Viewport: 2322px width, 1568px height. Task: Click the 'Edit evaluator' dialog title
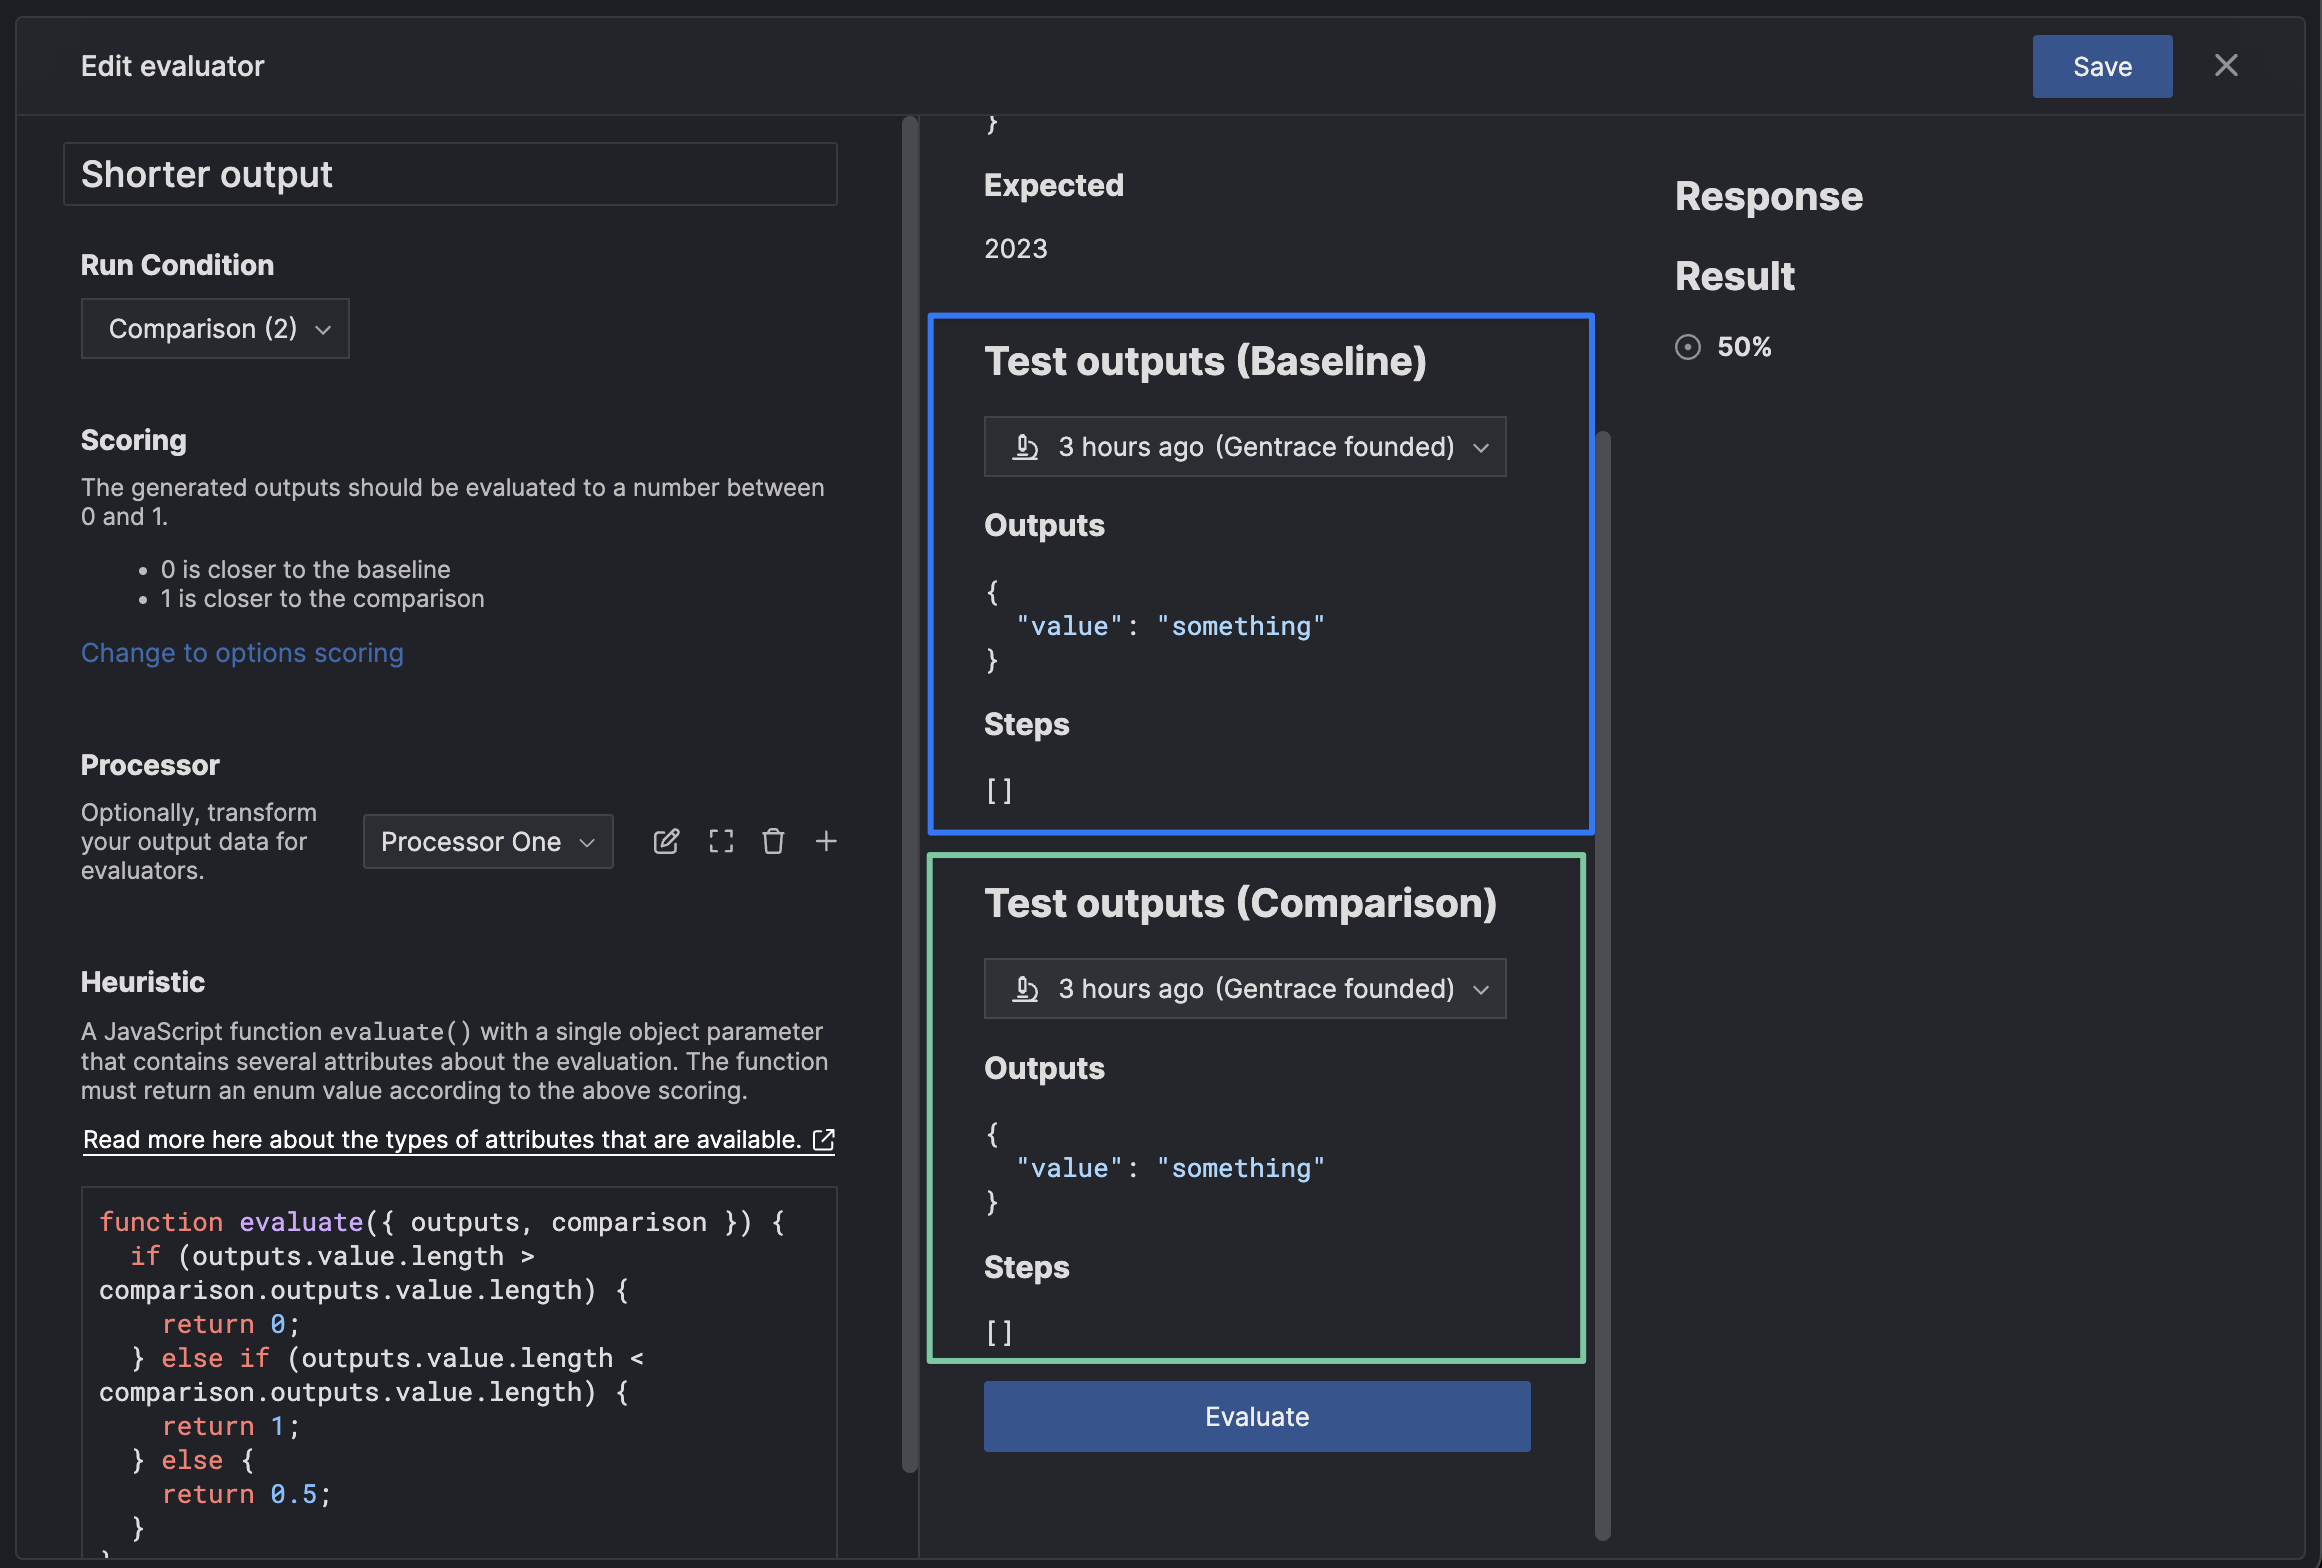(173, 66)
